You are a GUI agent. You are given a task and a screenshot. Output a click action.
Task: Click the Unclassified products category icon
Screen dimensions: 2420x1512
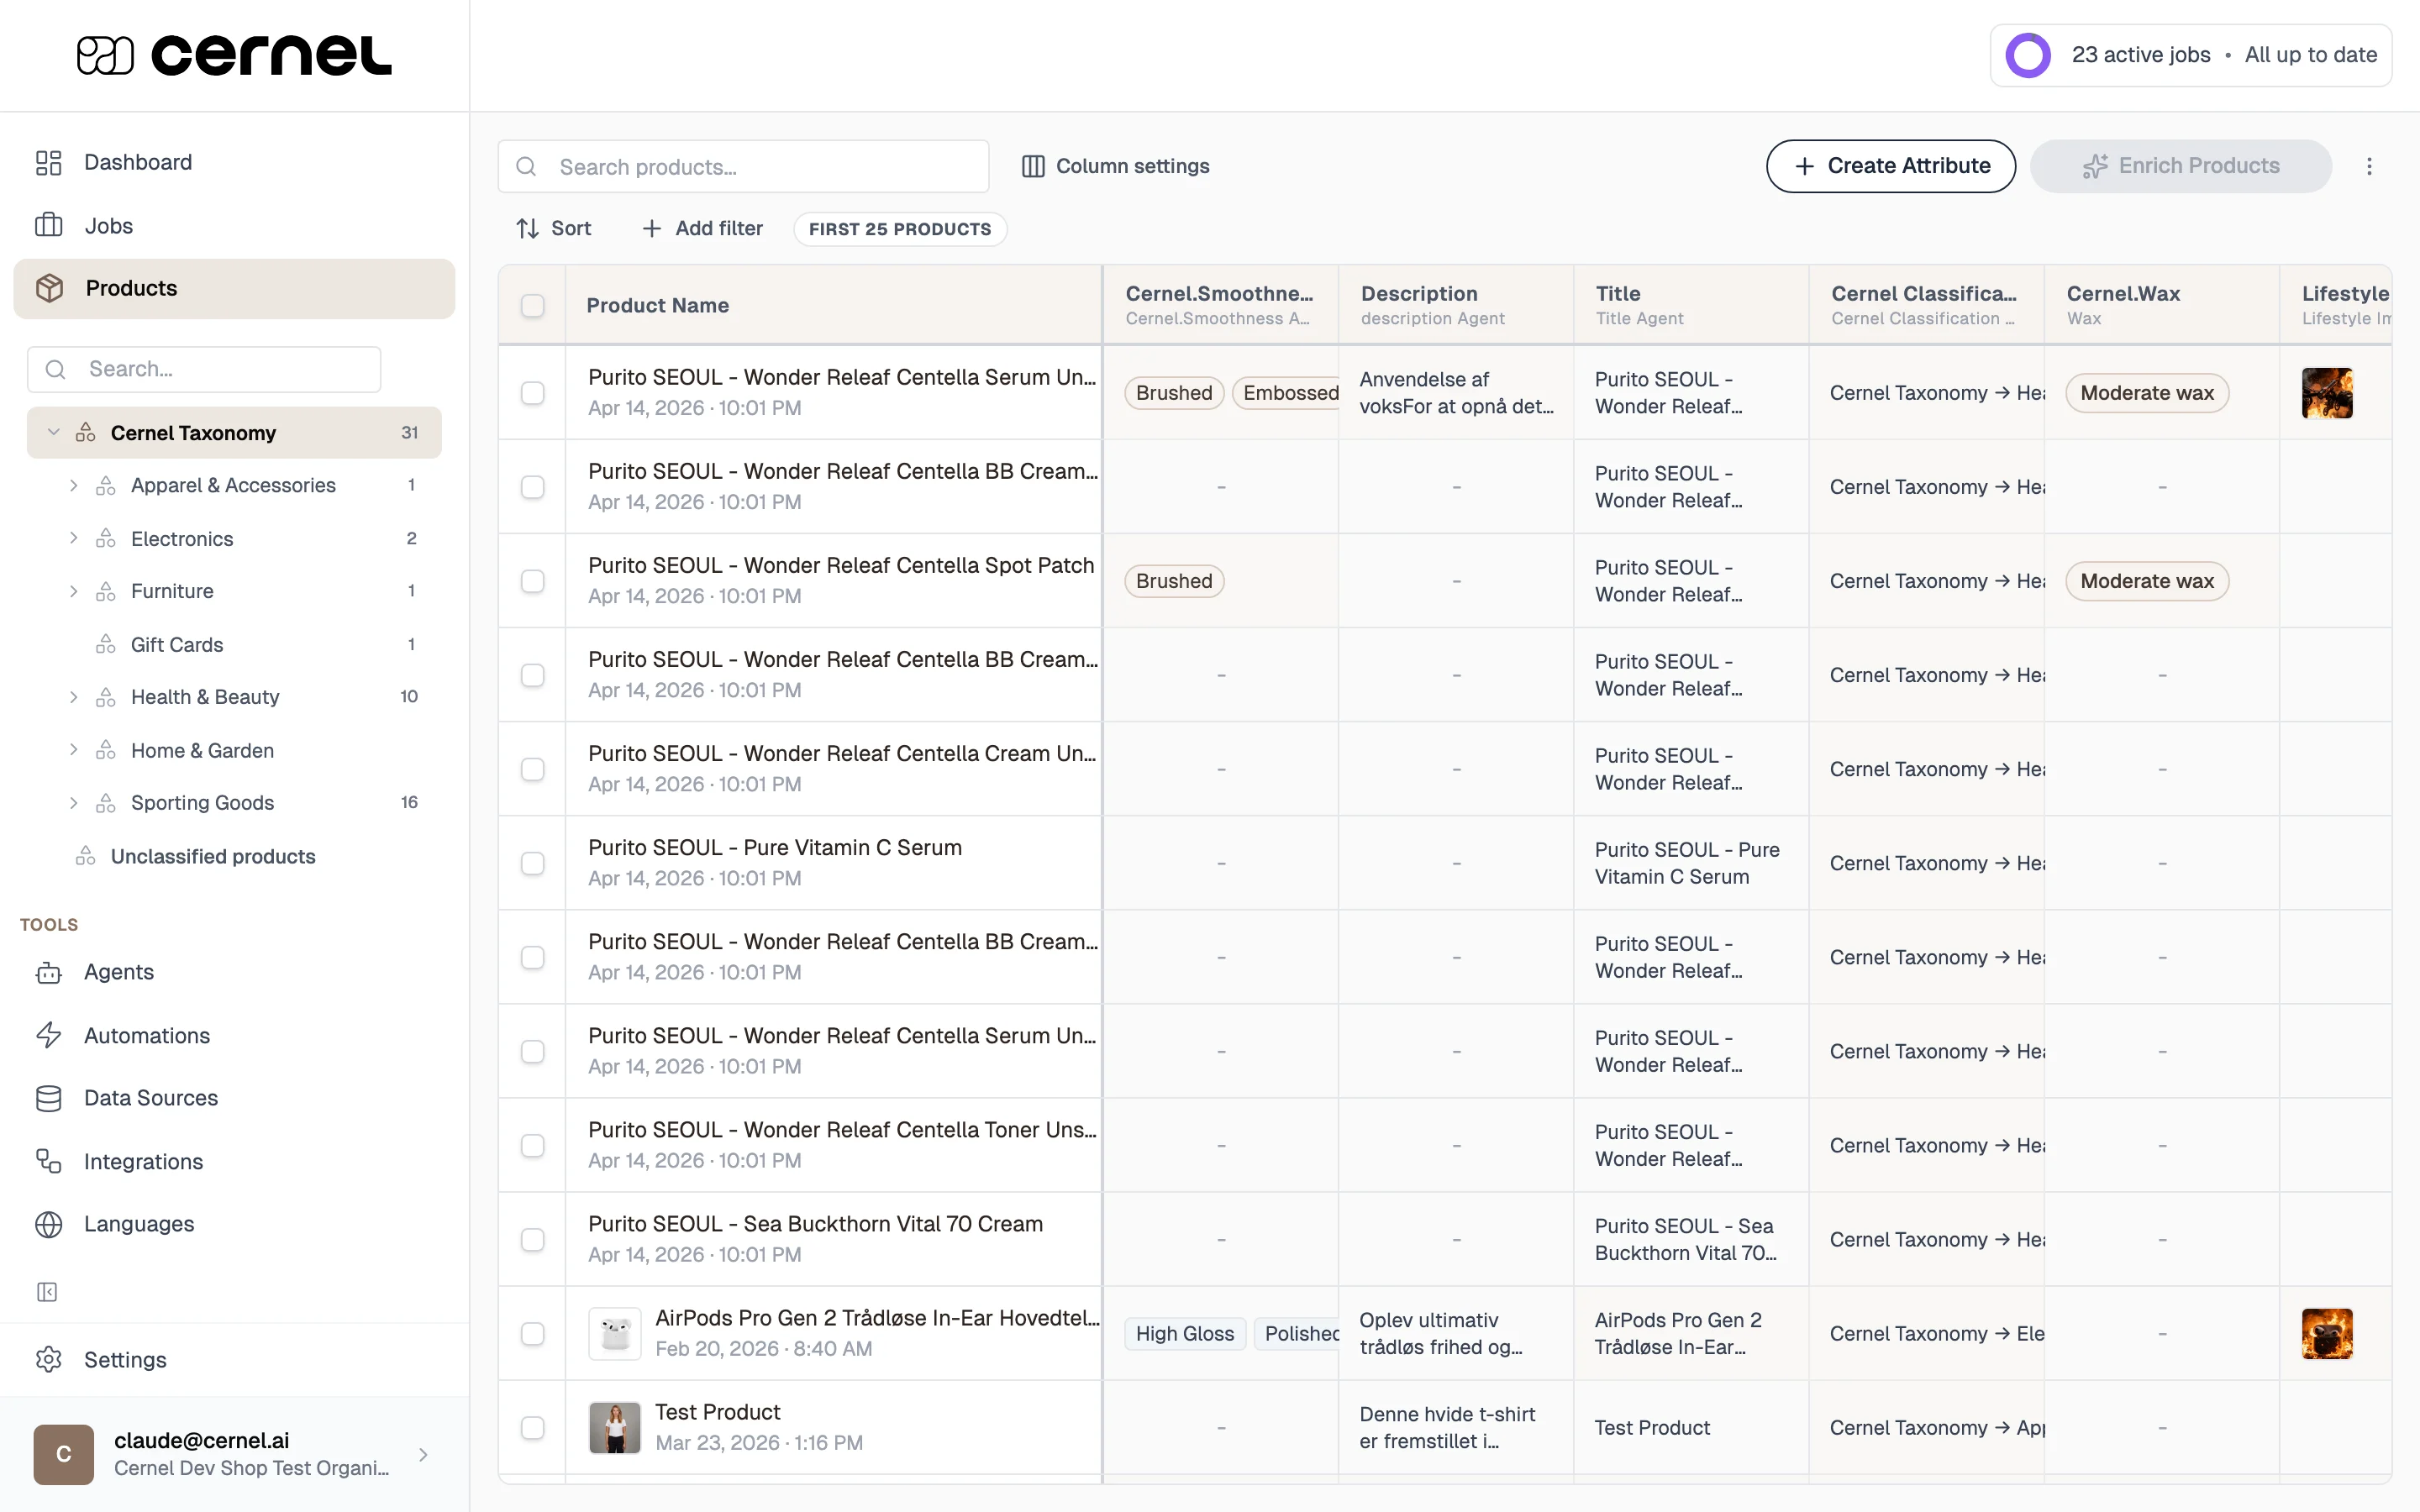point(86,857)
